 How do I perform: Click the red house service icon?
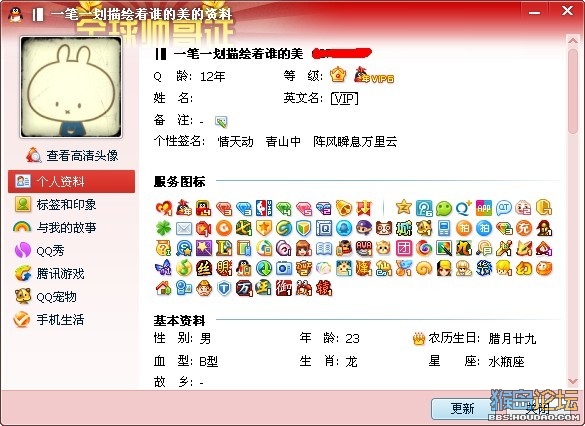[163, 288]
